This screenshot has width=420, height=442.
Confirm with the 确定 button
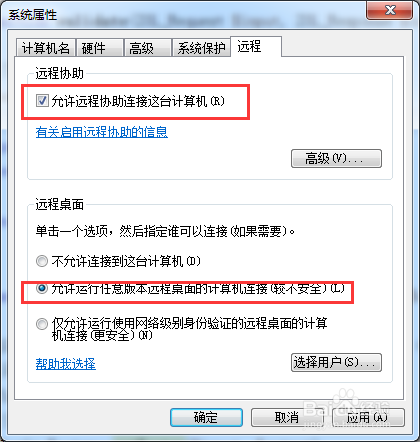tap(206, 417)
